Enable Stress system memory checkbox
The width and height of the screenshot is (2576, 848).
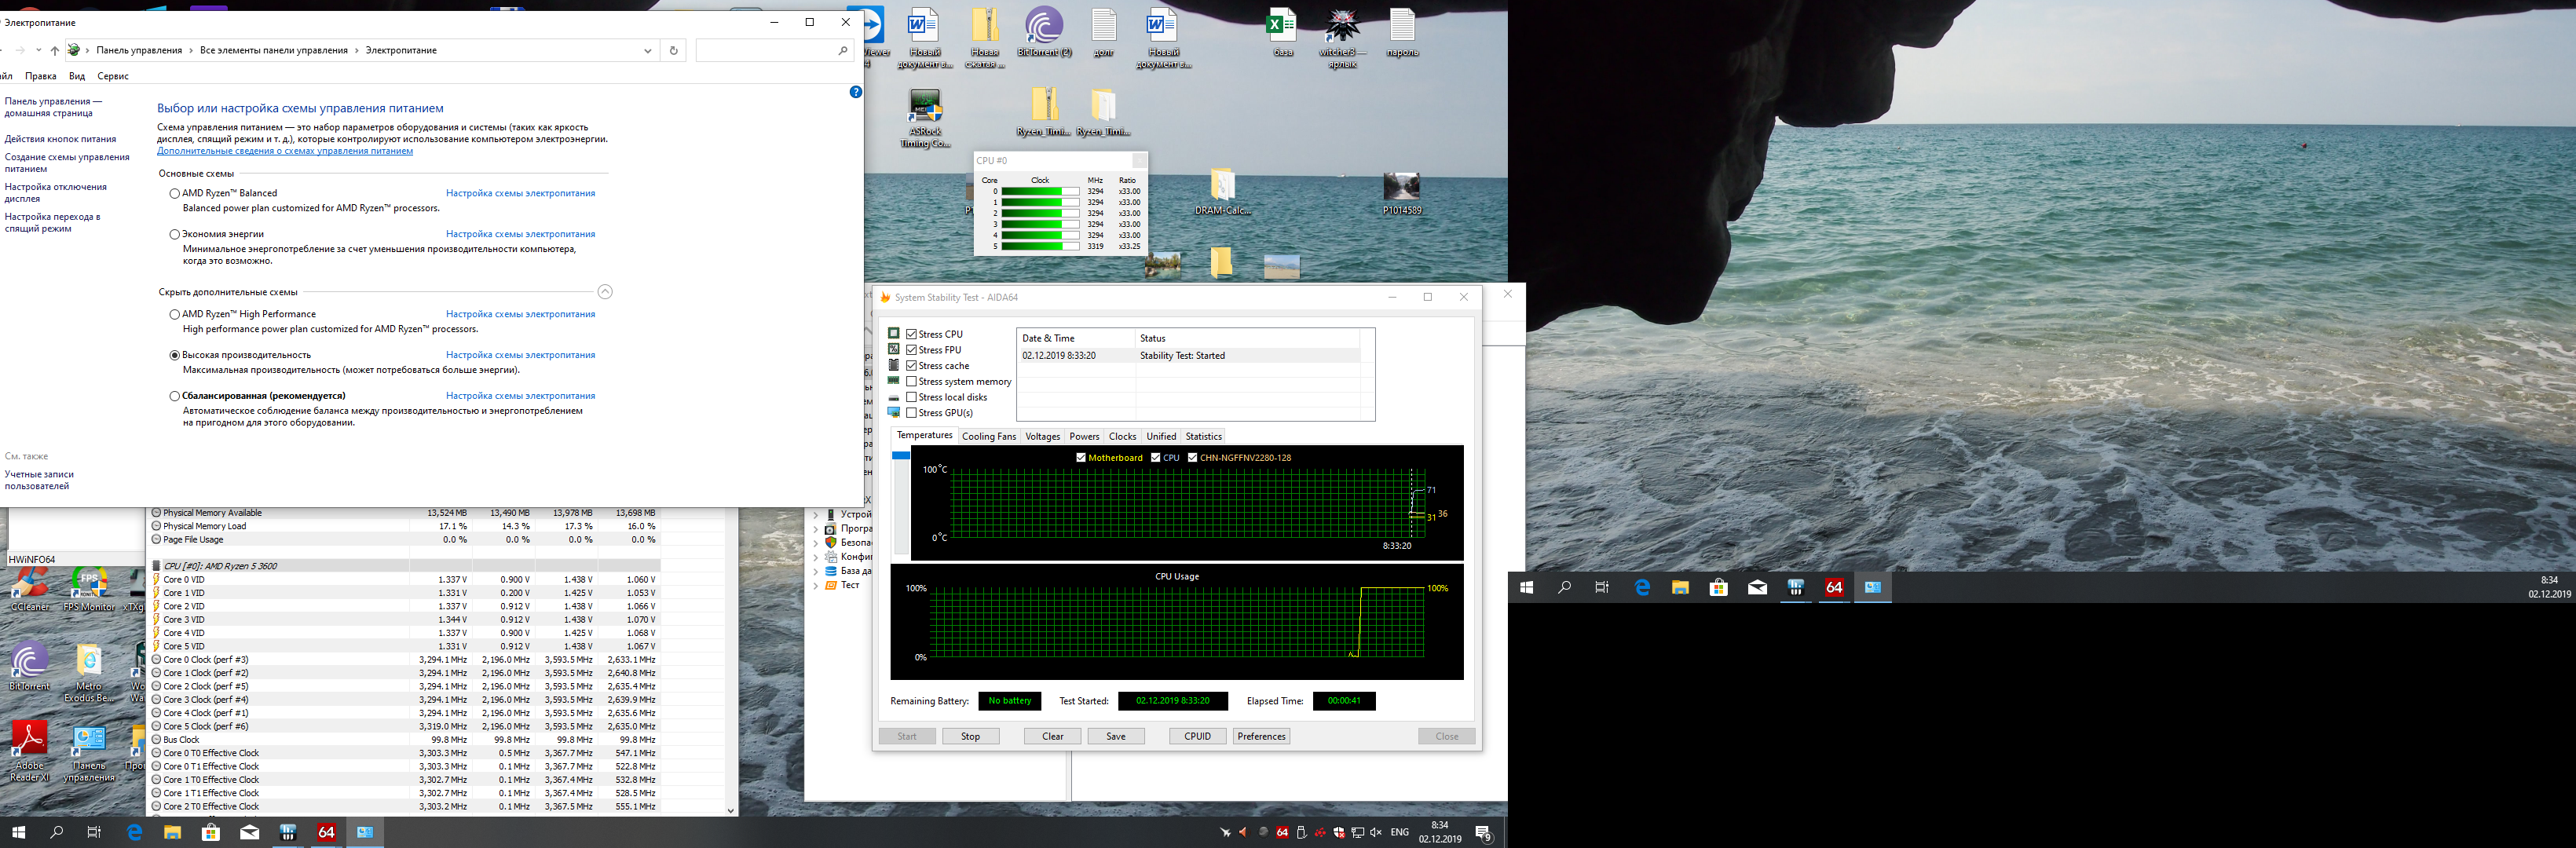pos(911,381)
